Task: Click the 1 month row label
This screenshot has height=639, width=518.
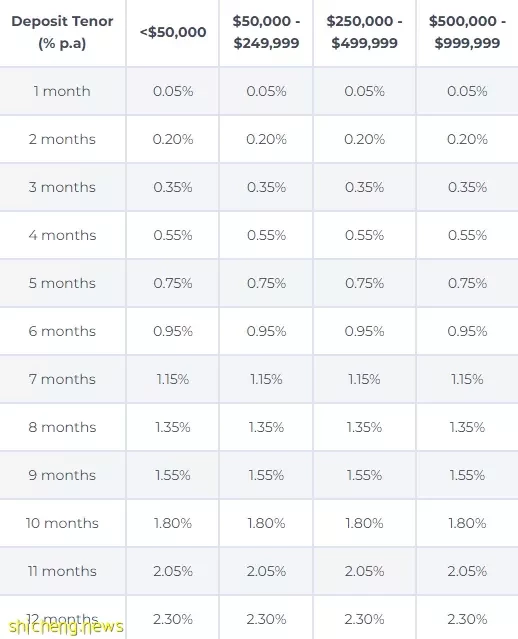Action: click(62, 91)
